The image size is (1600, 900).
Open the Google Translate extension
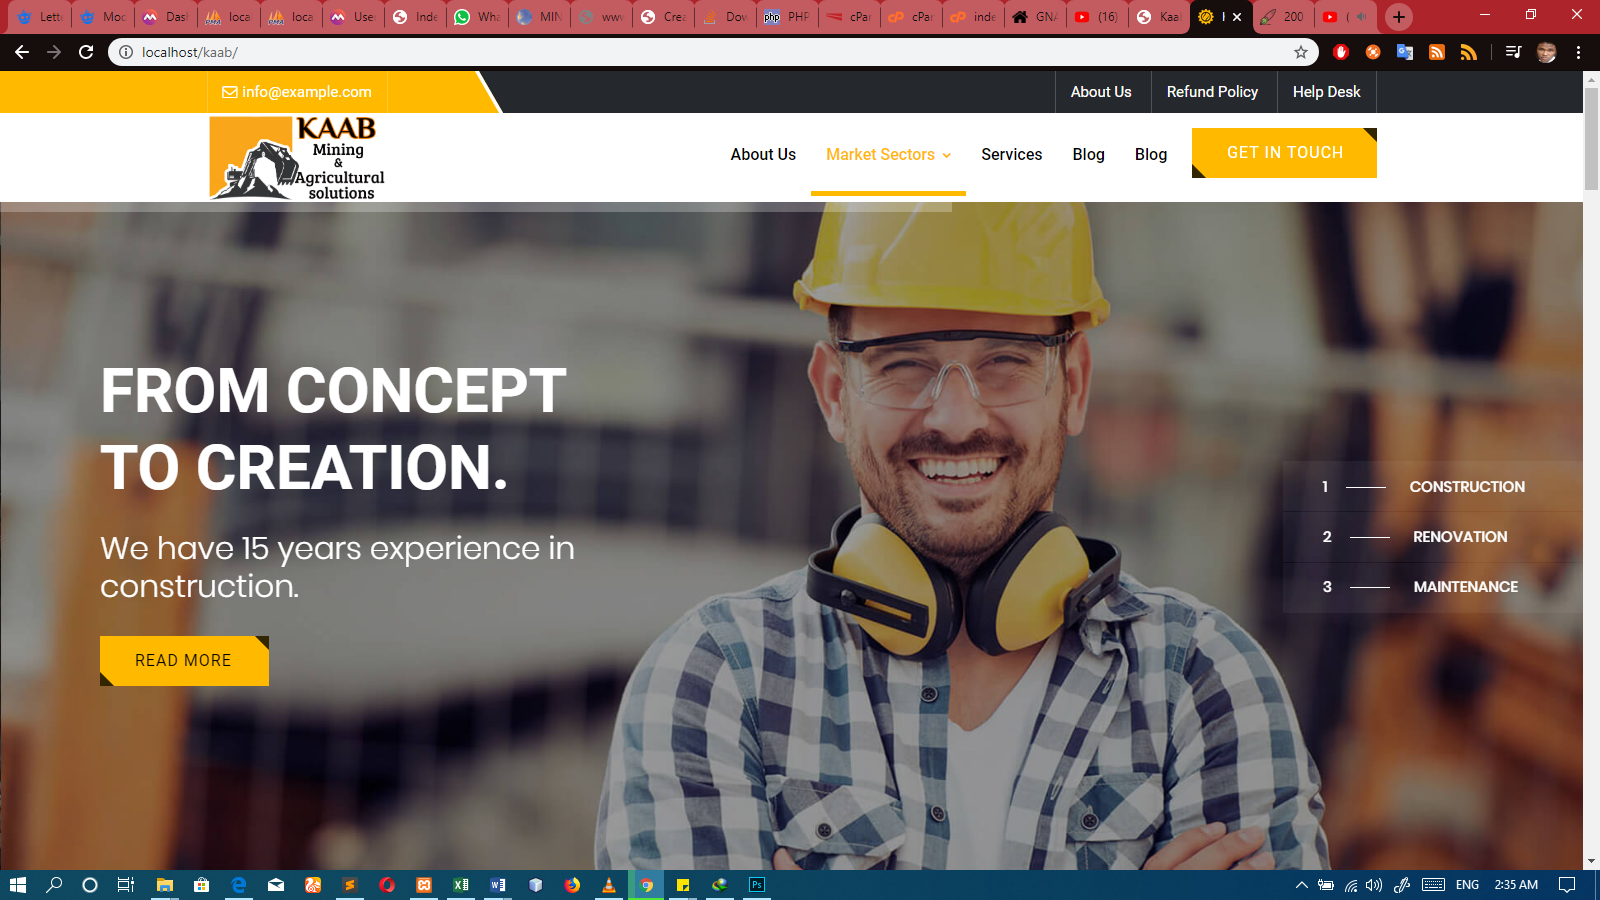[x=1405, y=52]
